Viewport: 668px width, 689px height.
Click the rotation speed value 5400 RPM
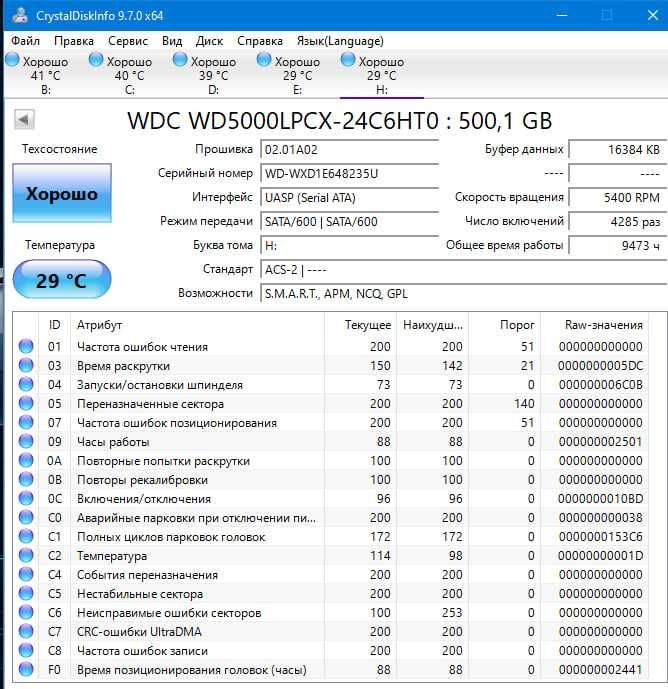click(618, 198)
